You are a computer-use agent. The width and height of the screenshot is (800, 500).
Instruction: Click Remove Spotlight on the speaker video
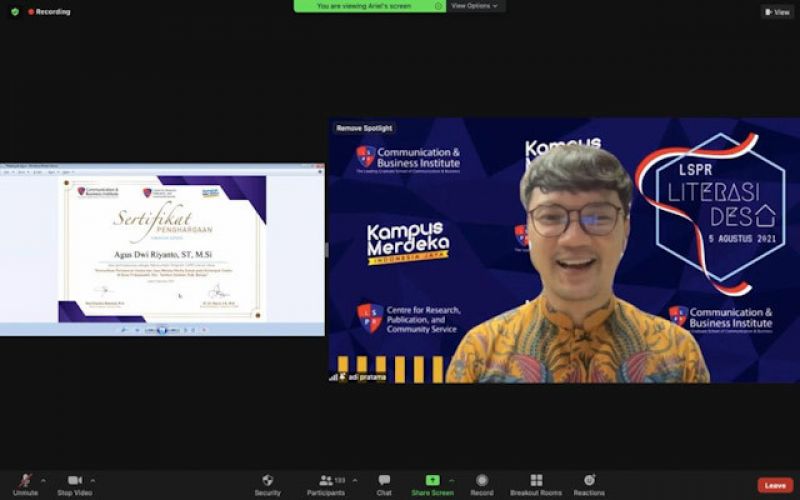[364, 128]
